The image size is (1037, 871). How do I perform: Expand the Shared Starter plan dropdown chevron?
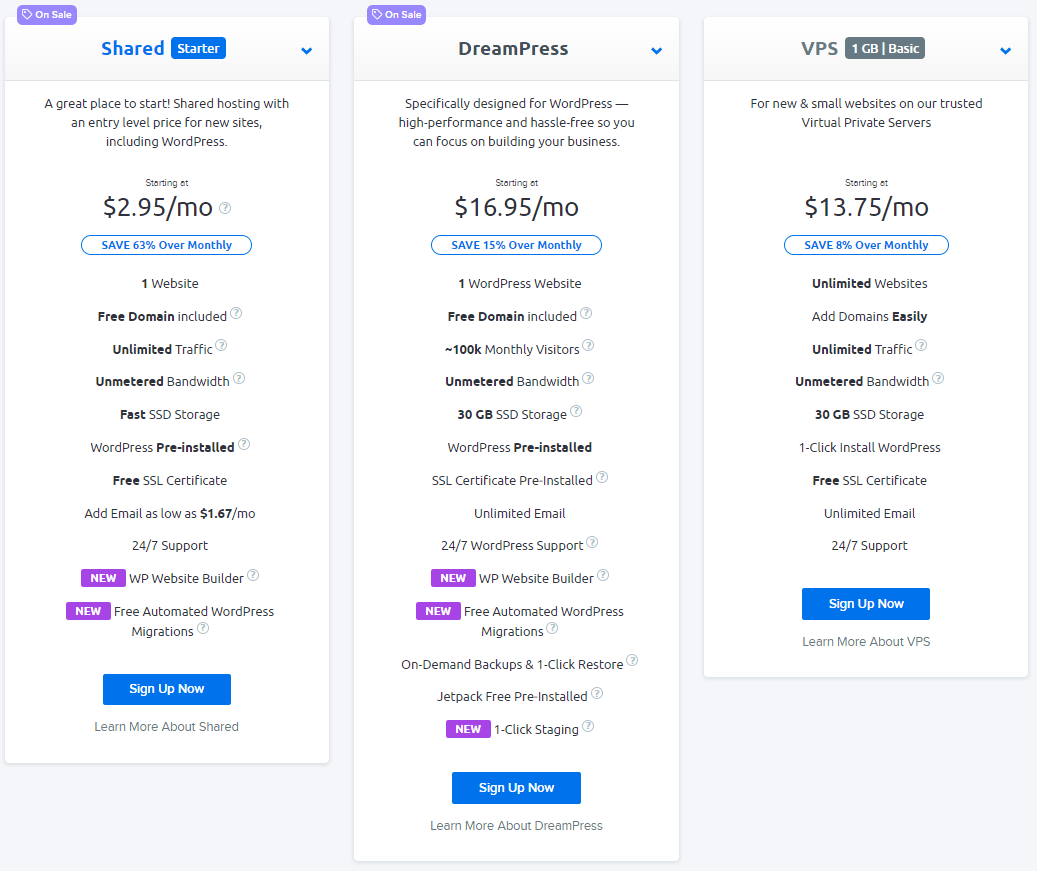click(x=307, y=50)
